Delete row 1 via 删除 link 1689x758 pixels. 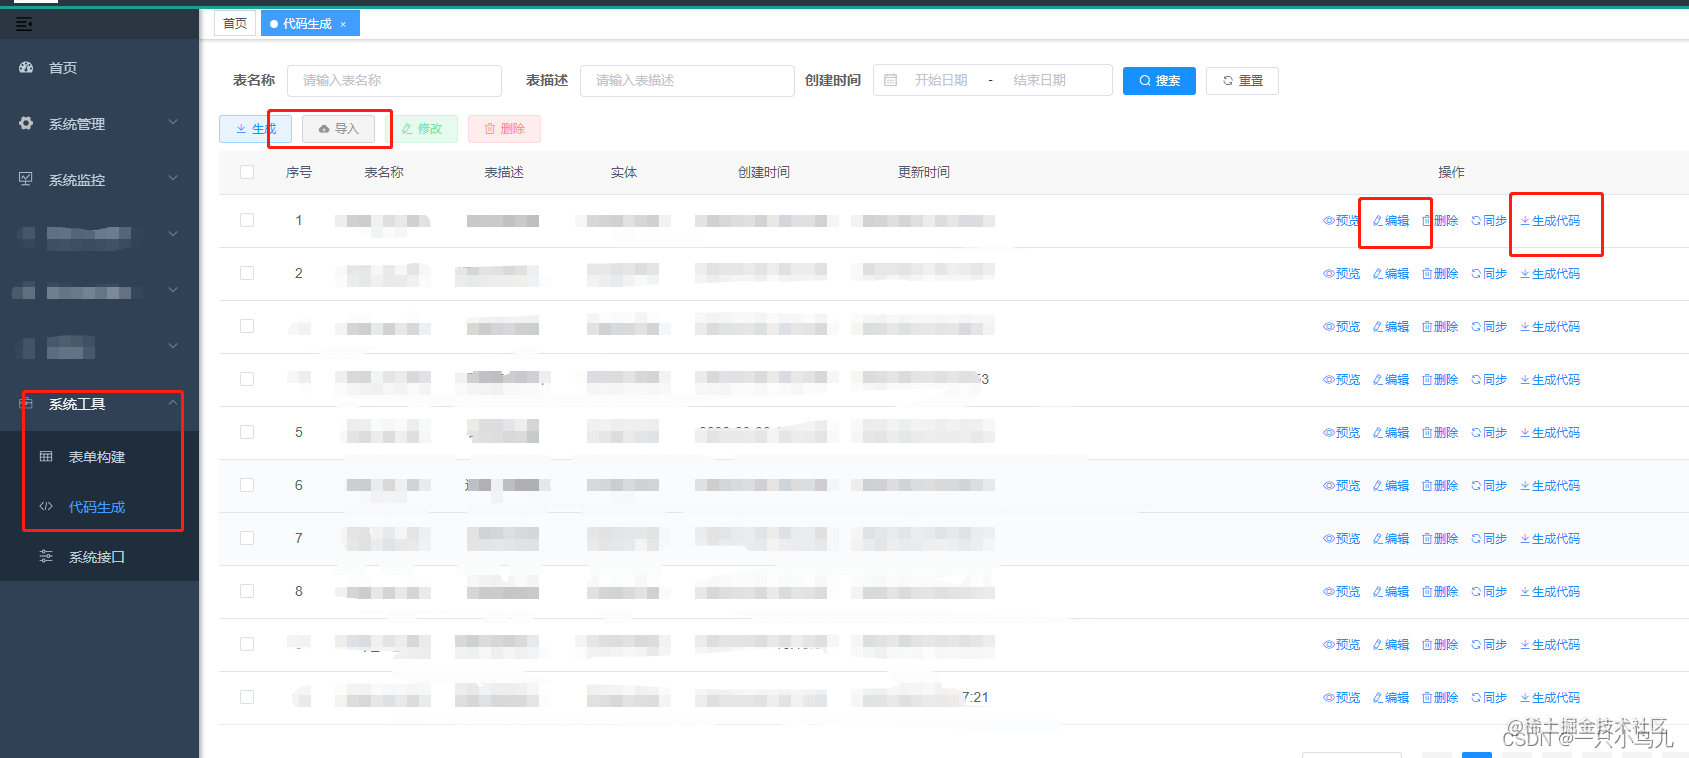pos(1440,221)
